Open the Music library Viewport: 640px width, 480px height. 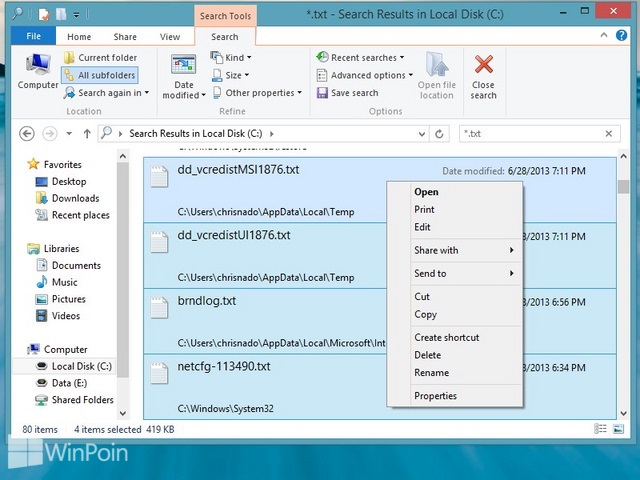click(57, 282)
